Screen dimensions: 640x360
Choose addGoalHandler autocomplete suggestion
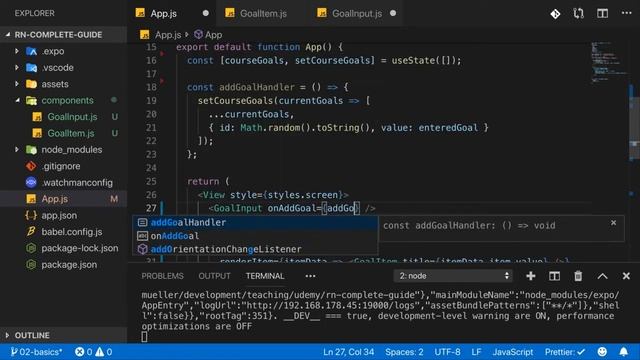pyautogui.click(x=255, y=222)
